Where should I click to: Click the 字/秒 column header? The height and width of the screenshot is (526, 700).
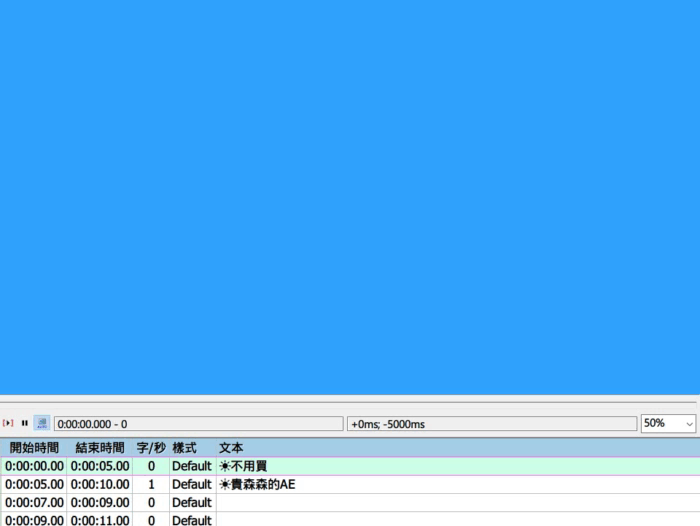pyautogui.click(x=151, y=448)
